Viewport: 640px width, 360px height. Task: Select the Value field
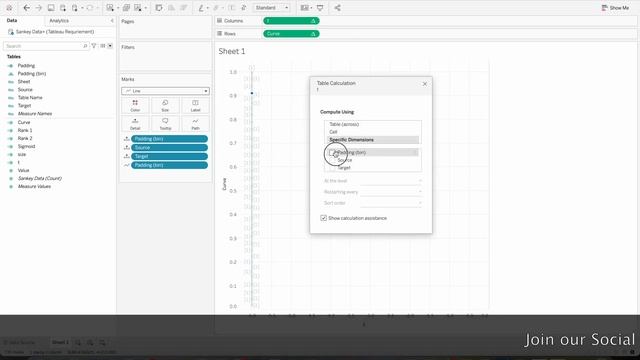[23, 171]
